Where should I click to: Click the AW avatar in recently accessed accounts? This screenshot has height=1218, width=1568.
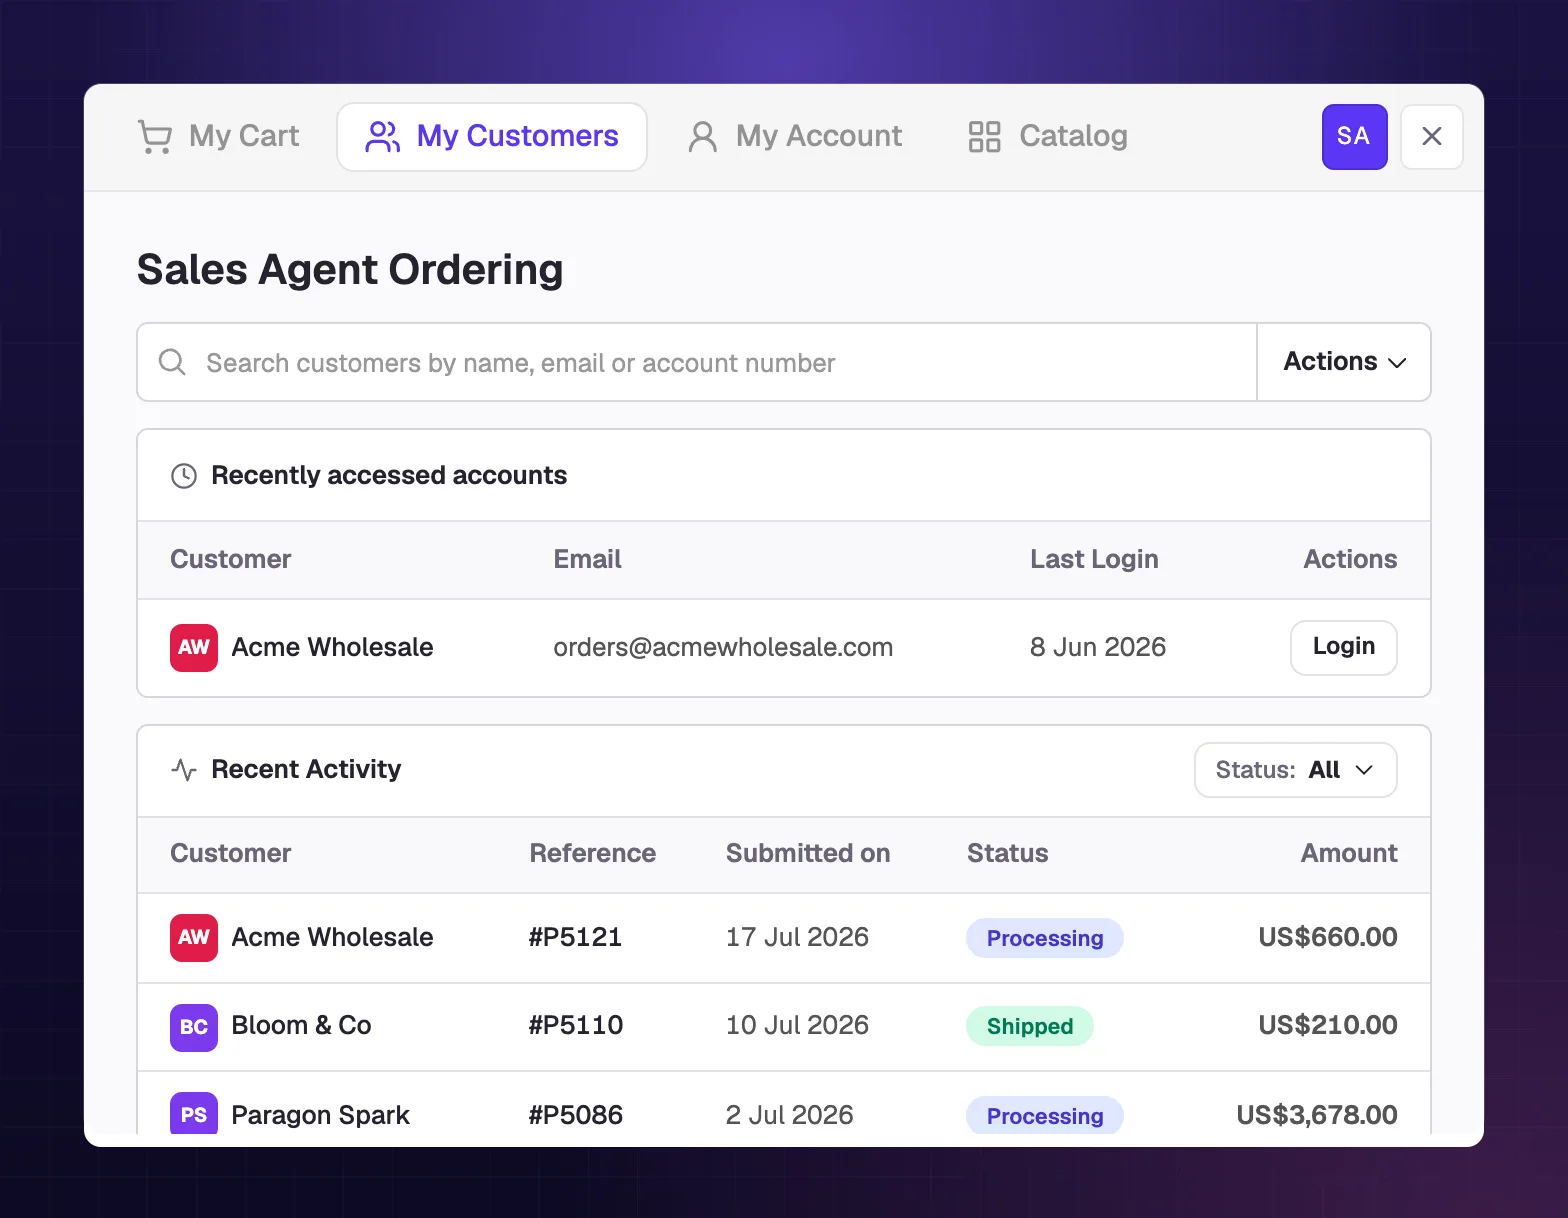tap(194, 647)
